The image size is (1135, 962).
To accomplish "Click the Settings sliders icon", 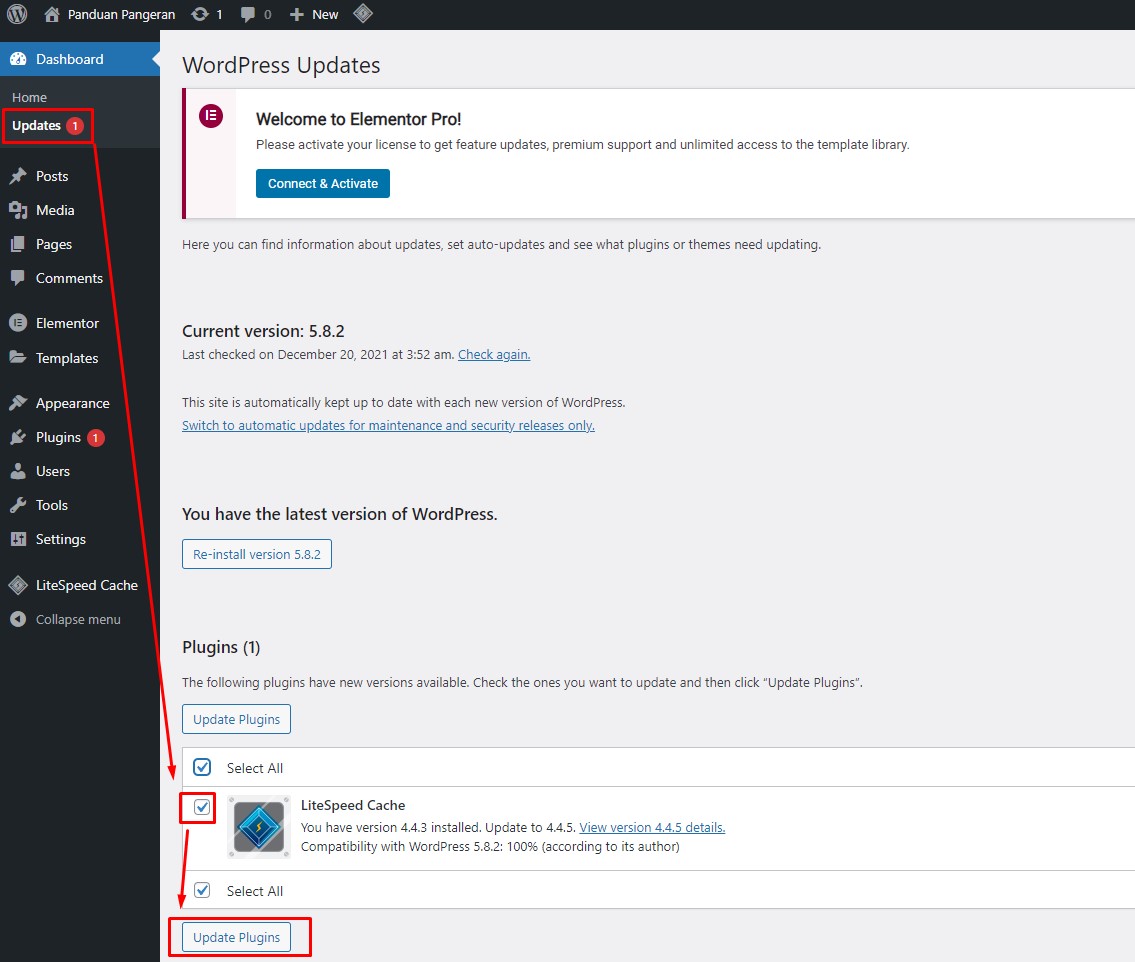I will pyautogui.click(x=18, y=539).
